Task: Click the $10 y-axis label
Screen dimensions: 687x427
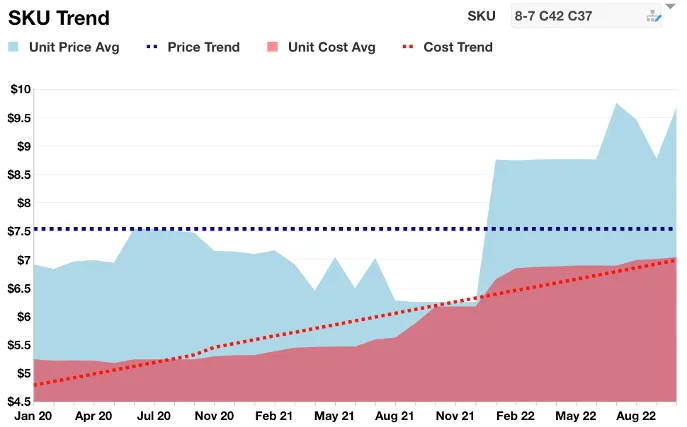Action: (x=21, y=89)
